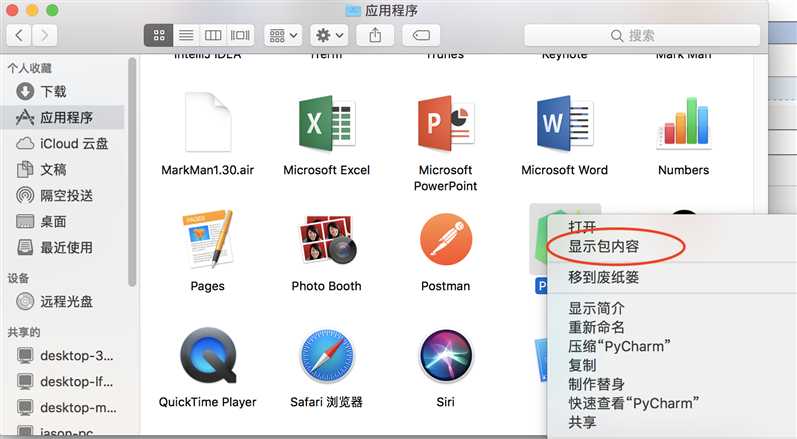
Task: Click the sidebar vertical scrollbar
Action: click(132, 173)
